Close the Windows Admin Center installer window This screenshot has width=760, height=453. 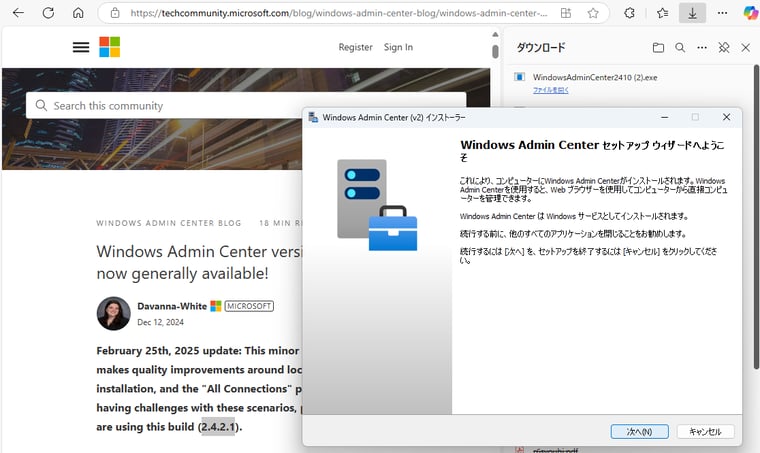726,117
